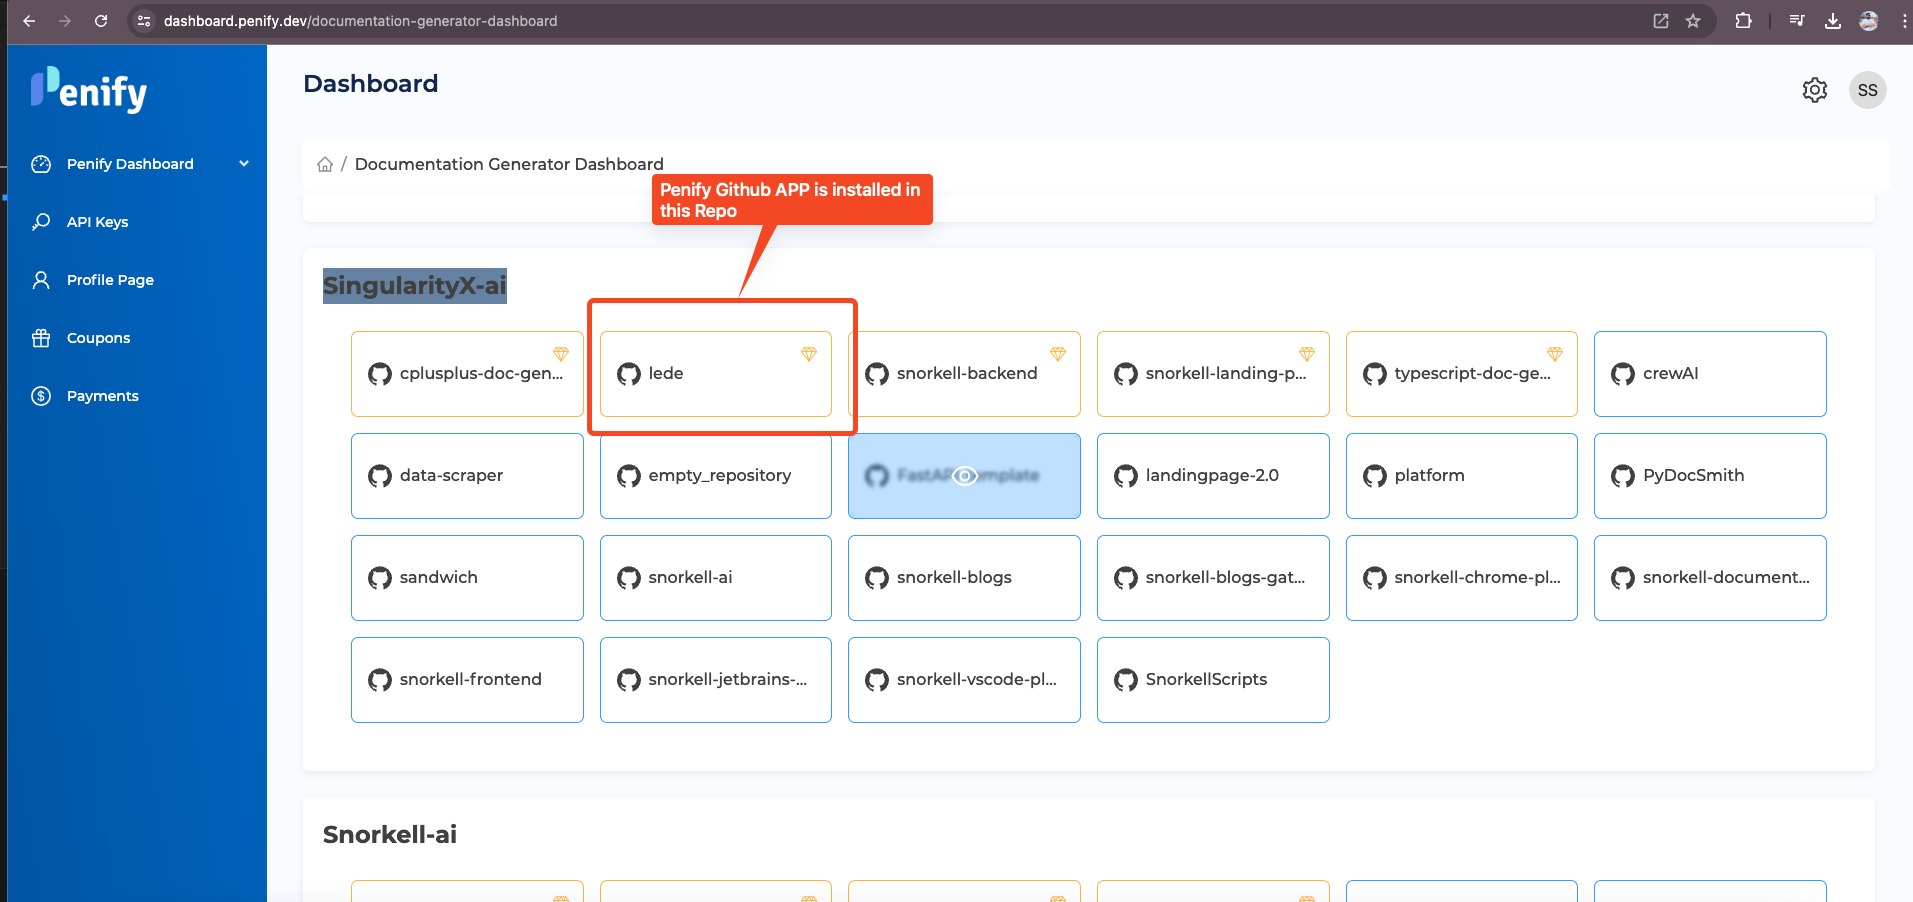Viewport: 1913px width, 902px height.
Task: Collapse the Penify Dashboard sidebar menu
Action: point(244,163)
